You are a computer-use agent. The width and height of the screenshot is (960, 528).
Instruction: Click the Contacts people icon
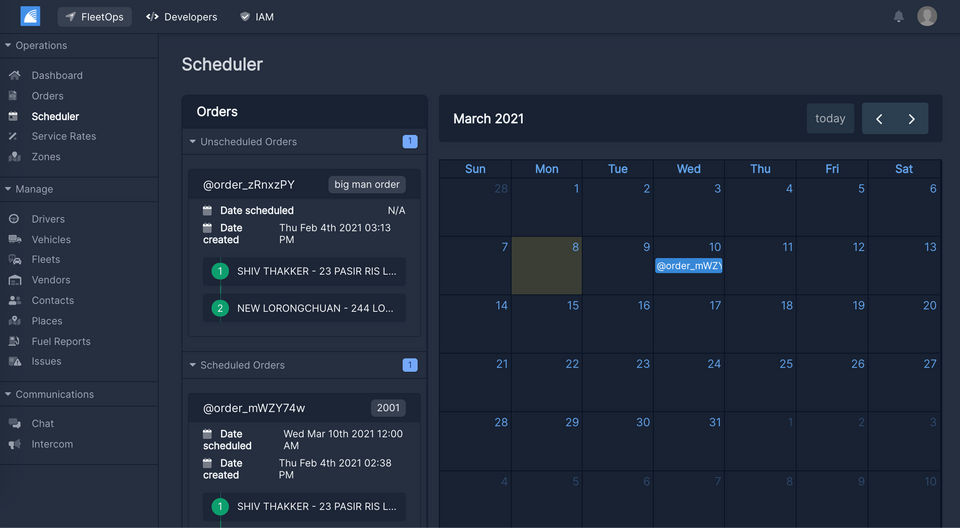tap(15, 300)
